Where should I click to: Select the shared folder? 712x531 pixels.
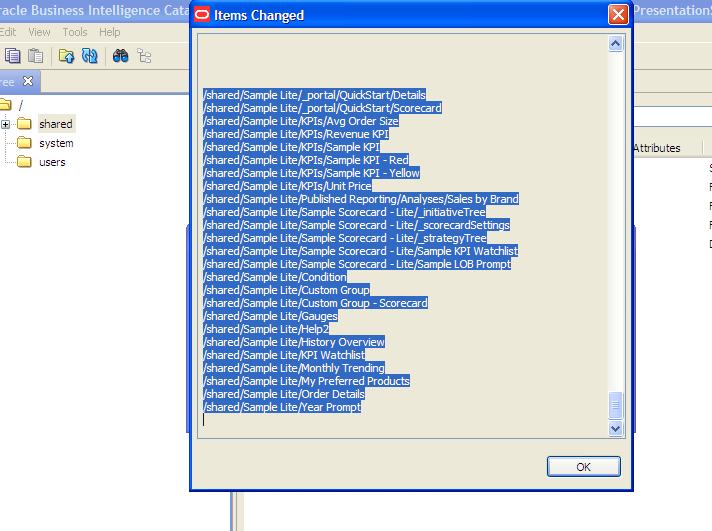click(x=55, y=124)
